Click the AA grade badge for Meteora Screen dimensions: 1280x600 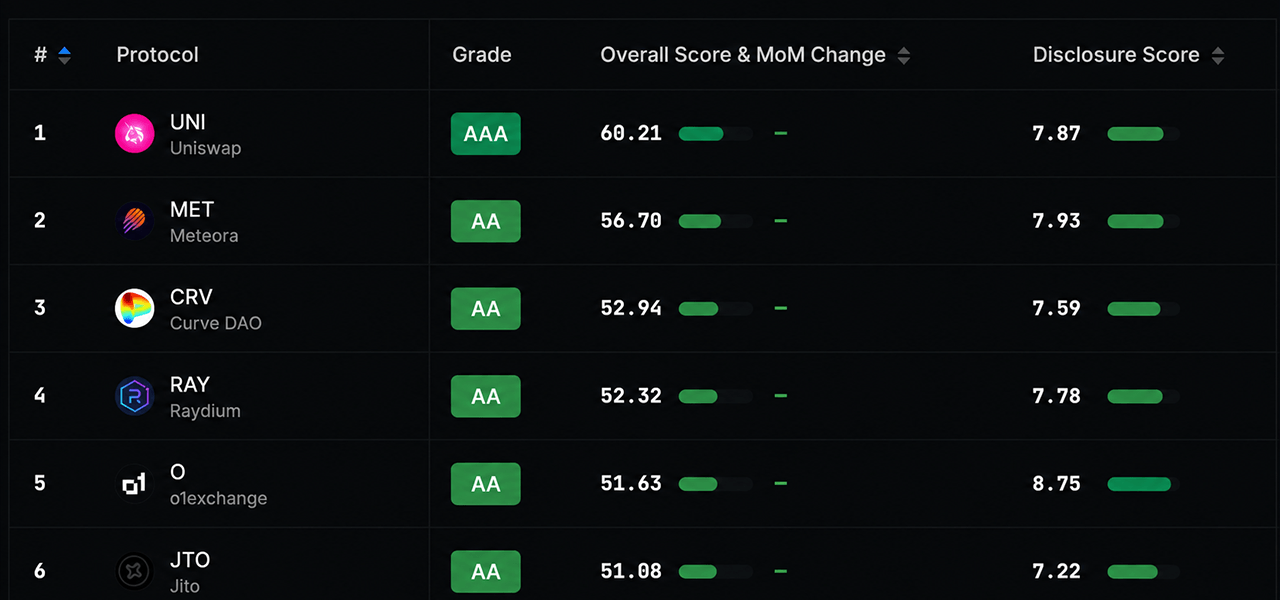tap(486, 221)
